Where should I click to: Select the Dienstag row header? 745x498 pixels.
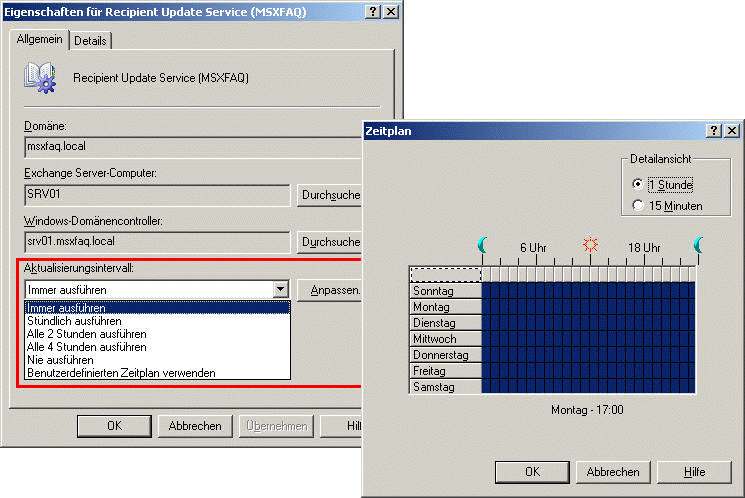pyautogui.click(x=446, y=323)
